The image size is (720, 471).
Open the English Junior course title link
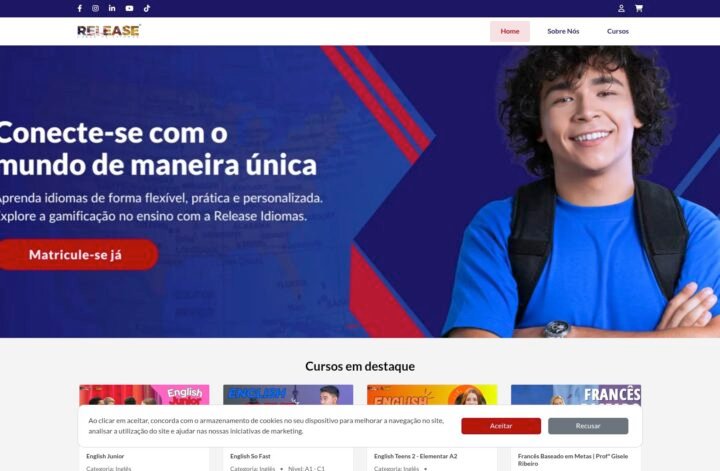coord(105,456)
